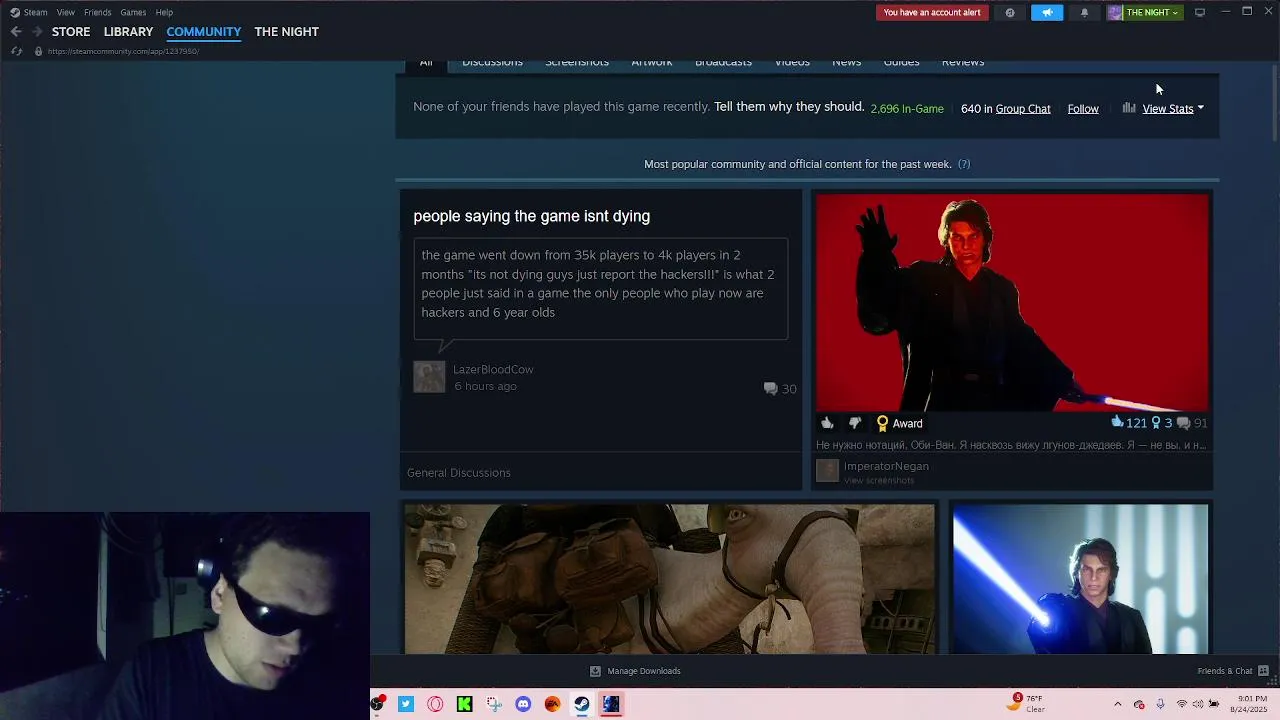Go to the LIBRARY section
Screen dimensions: 1280x720
(x=128, y=32)
